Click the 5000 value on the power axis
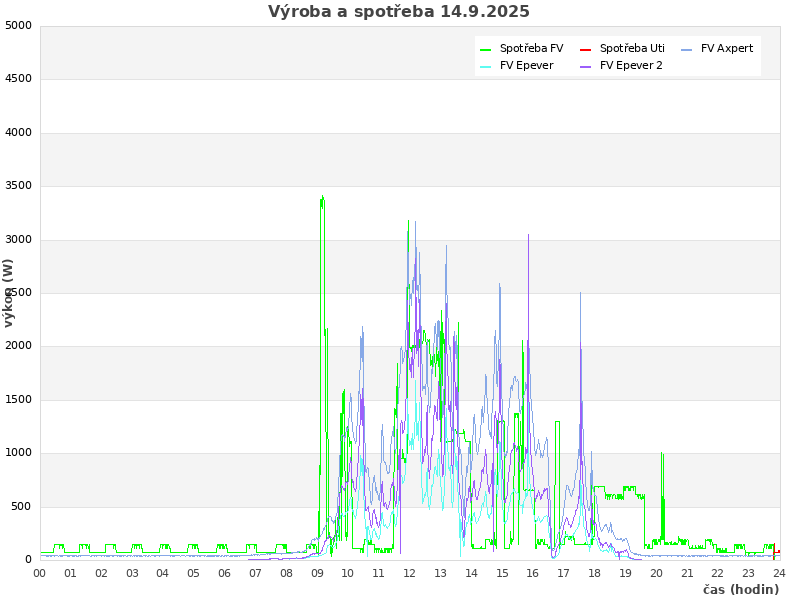The height and width of the screenshot is (600, 800). click(x=18, y=25)
